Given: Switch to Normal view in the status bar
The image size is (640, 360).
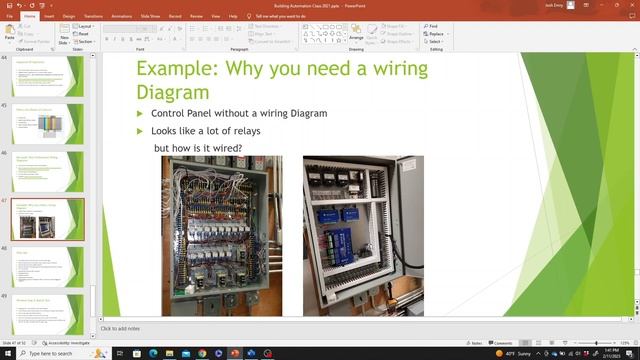Looking at the screenshot, I should point(526,343).
